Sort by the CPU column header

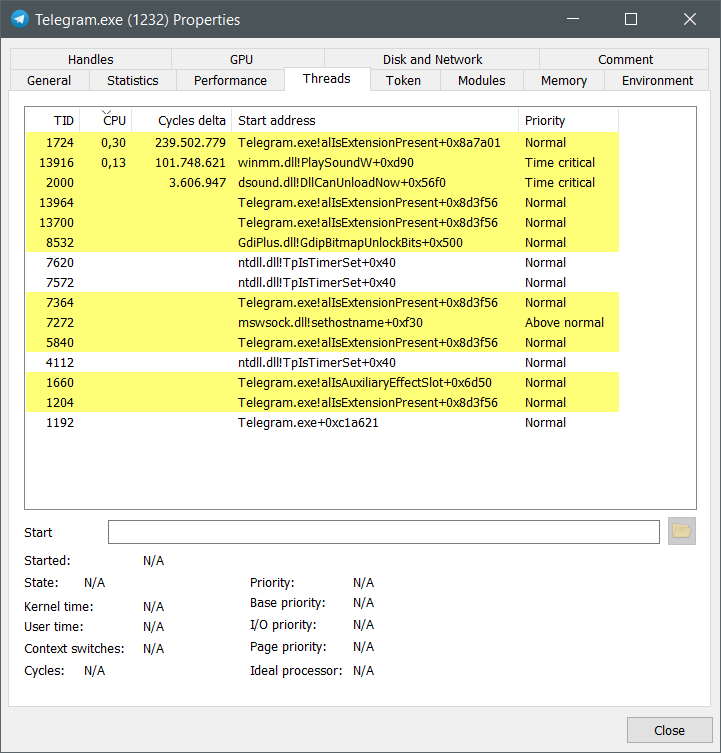(106, 120)
